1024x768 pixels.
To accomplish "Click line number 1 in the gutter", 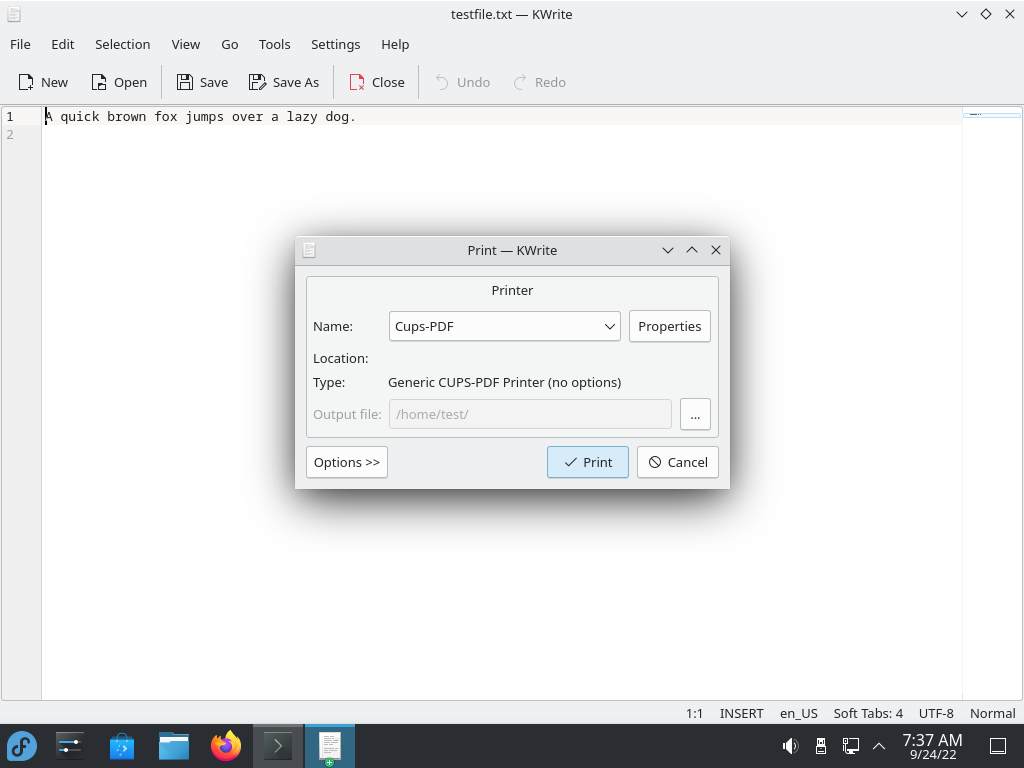I will tap(10, 117).
